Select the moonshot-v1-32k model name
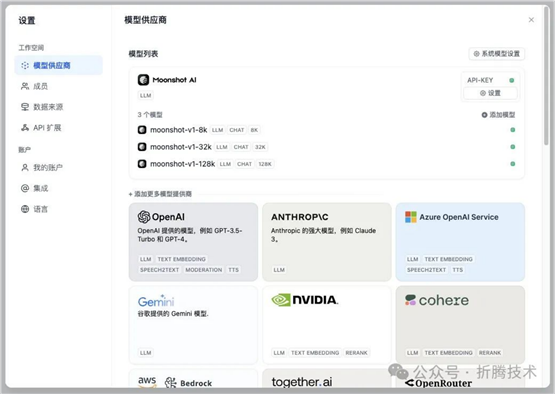Screen dimensions: 555x394 (181, 147)
